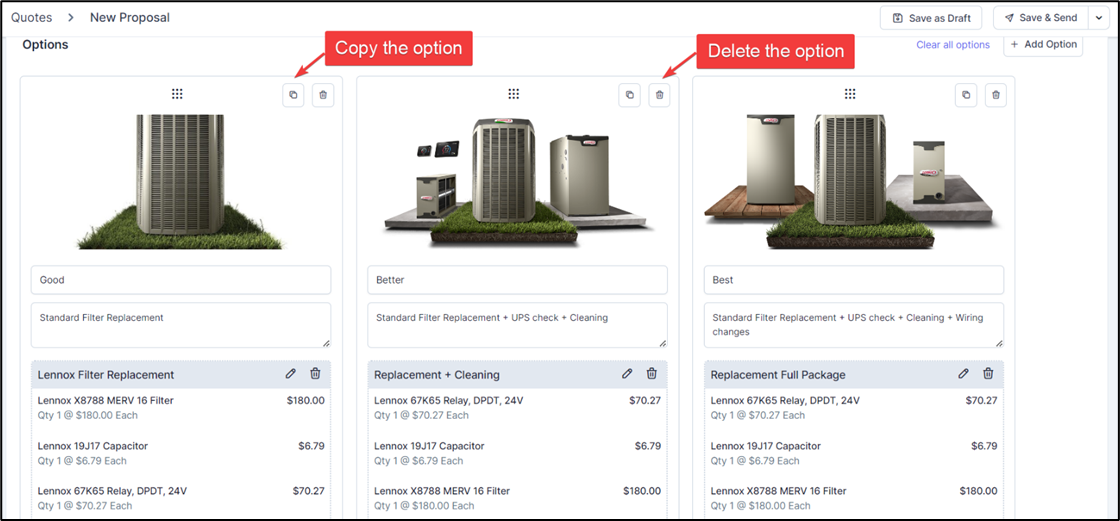Click the Best option name field
Image resolution: width=1120 pixels, height=521 pixels.
coord(854,280)
